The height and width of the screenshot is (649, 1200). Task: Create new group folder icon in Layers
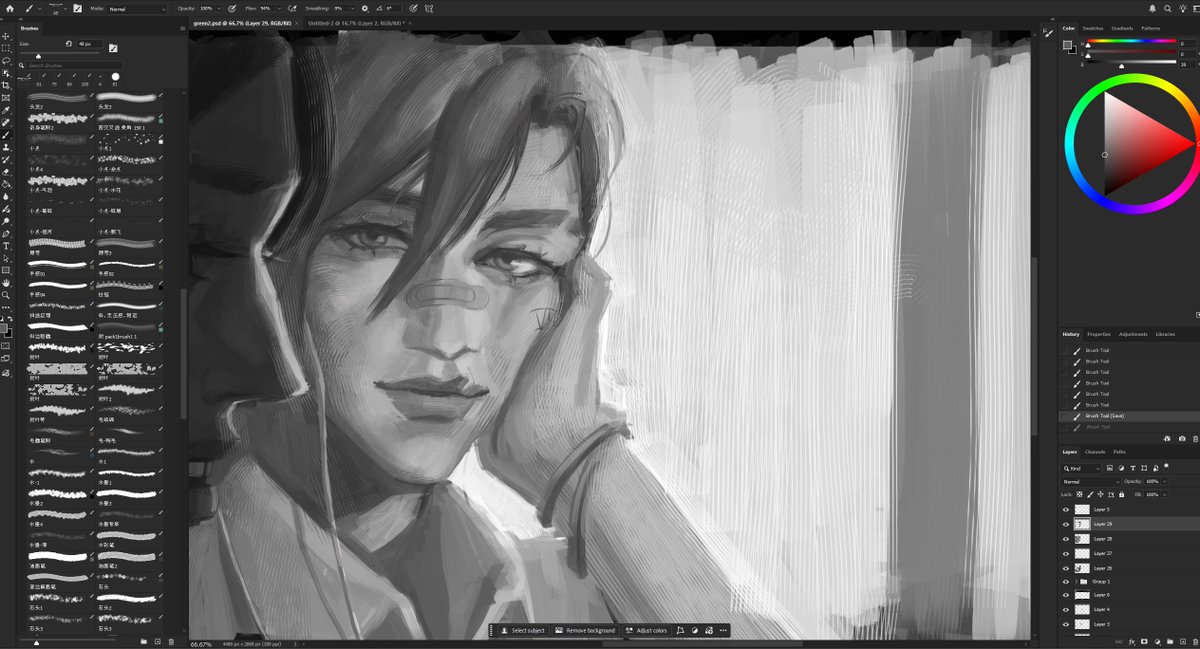click(1170, 641)
